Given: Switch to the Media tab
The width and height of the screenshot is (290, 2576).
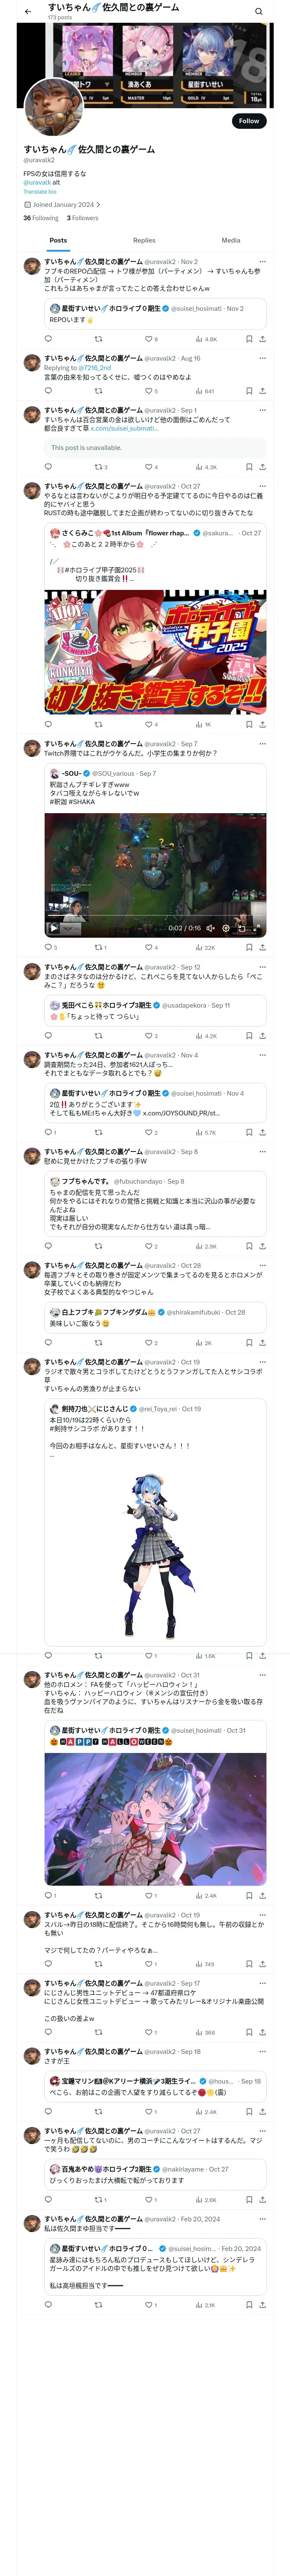Looking at the screenshot, I should tap(231, 240).
